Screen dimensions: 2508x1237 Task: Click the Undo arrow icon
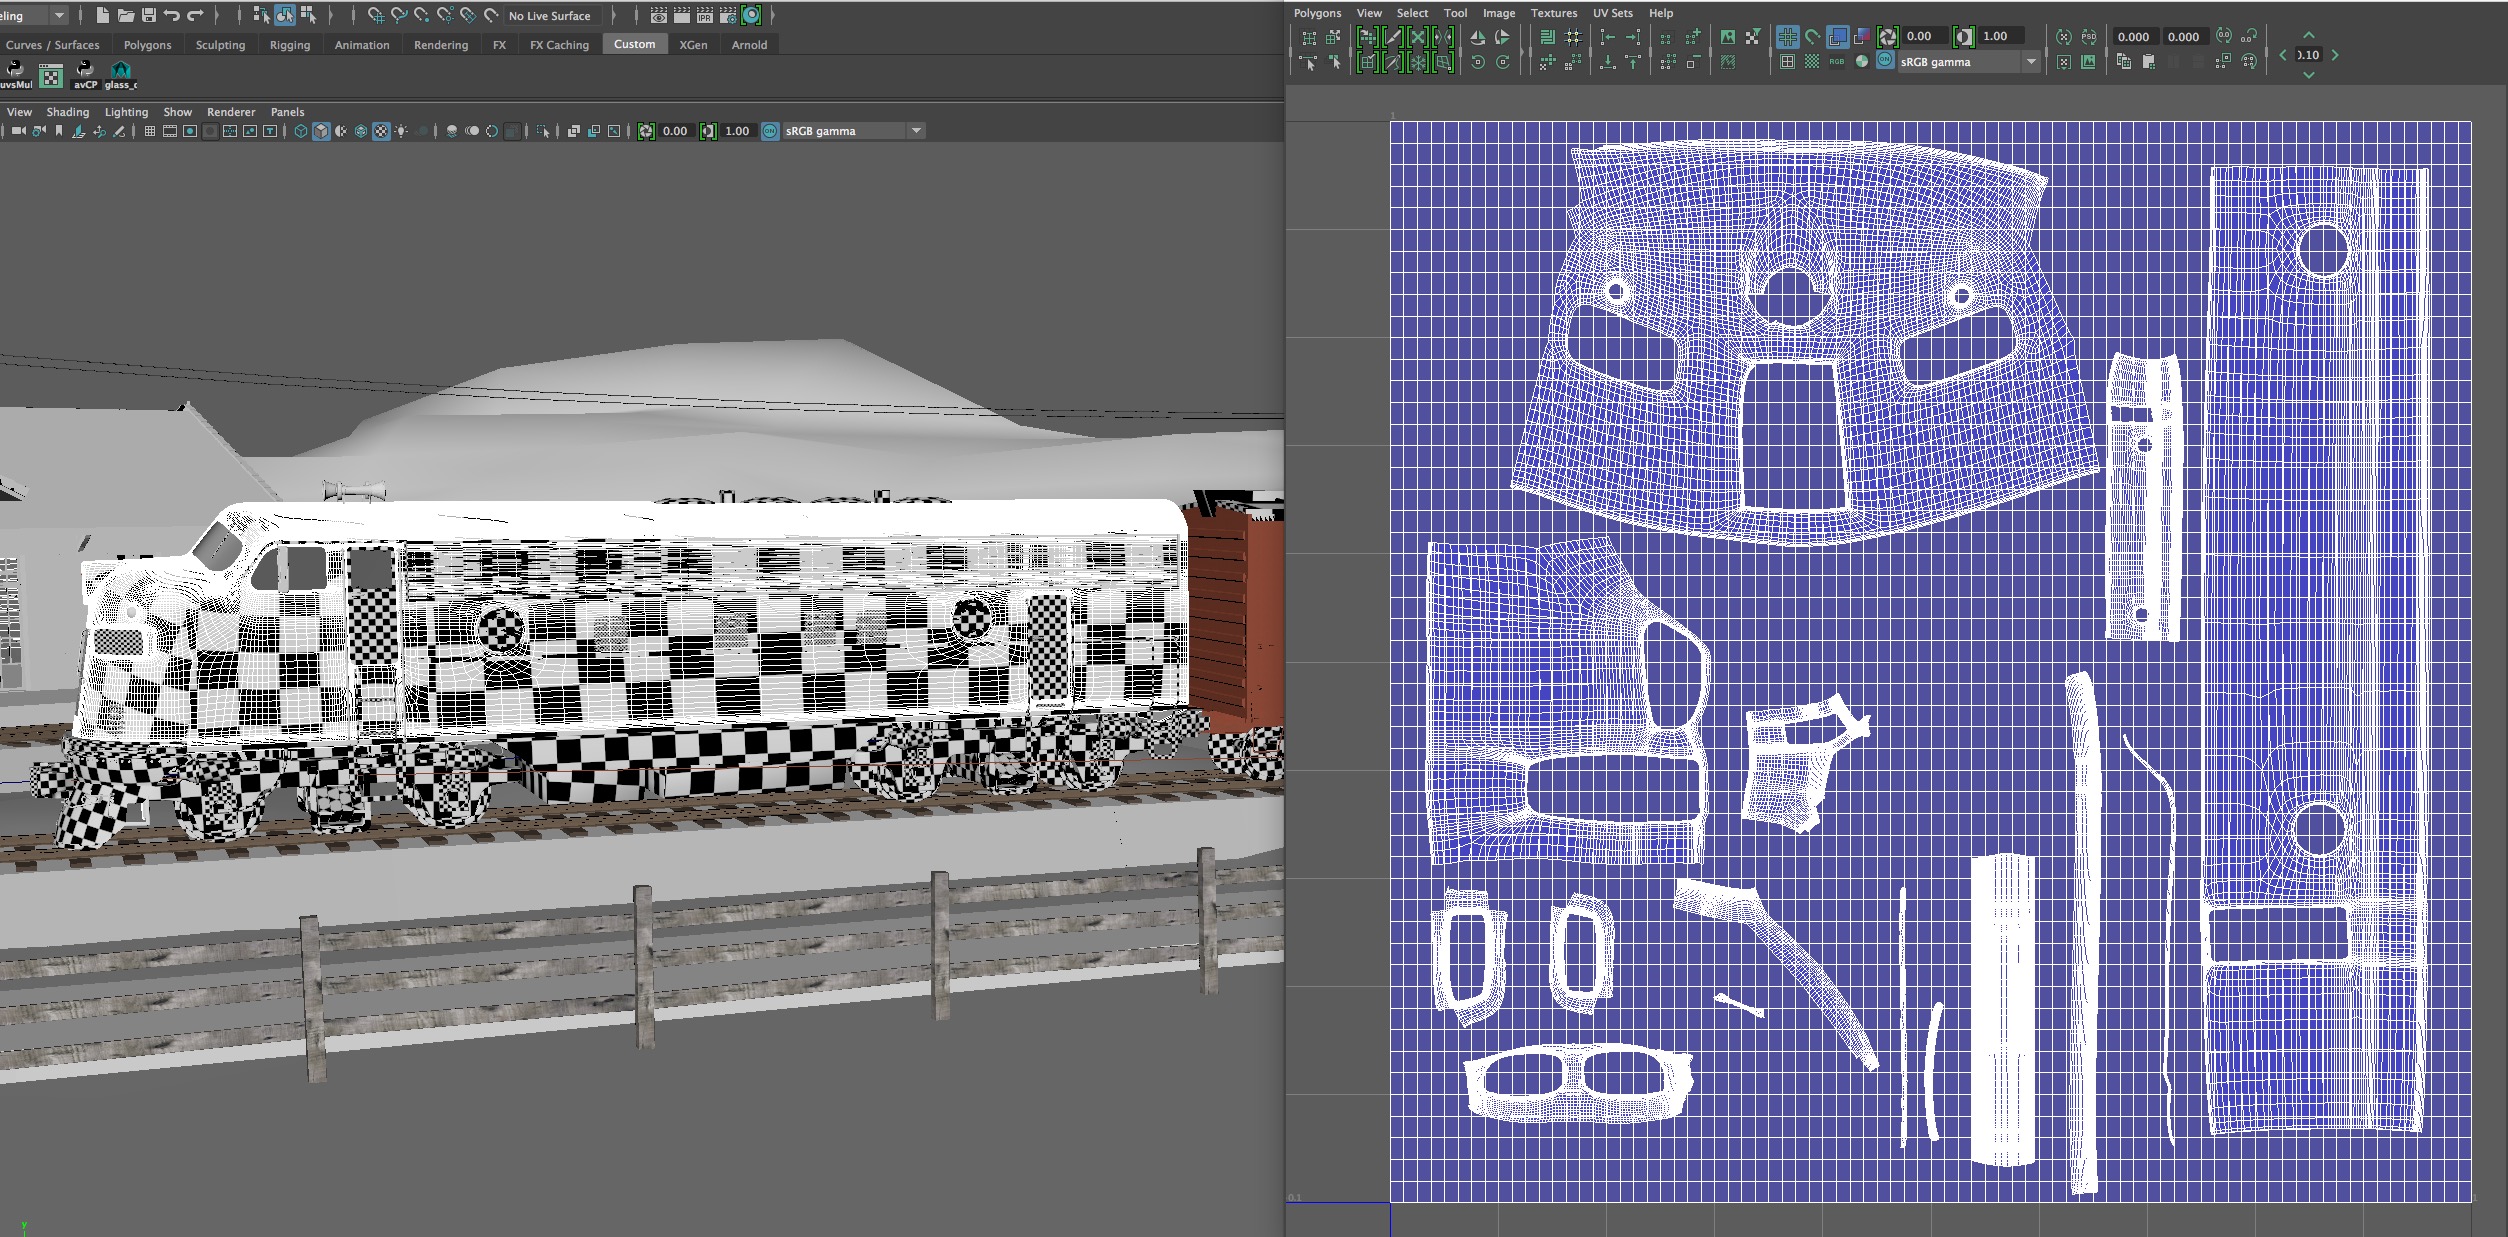point(172,15)
